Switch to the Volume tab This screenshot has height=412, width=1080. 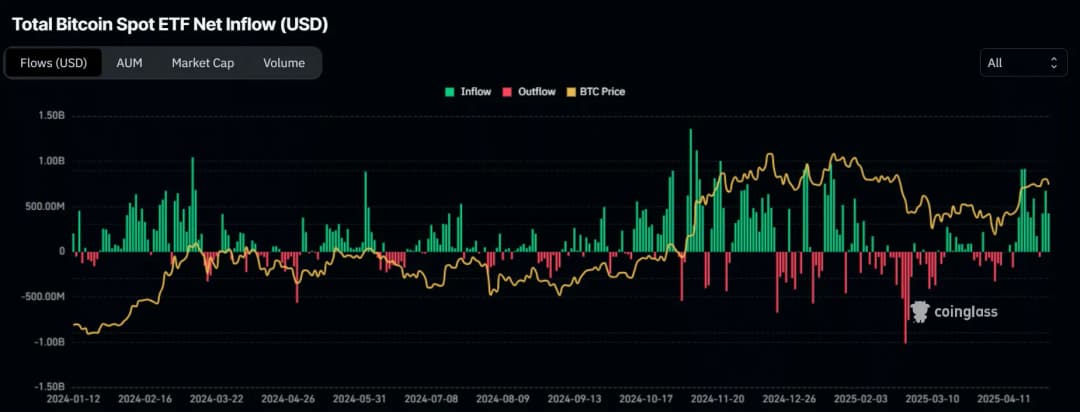(284, 63)
